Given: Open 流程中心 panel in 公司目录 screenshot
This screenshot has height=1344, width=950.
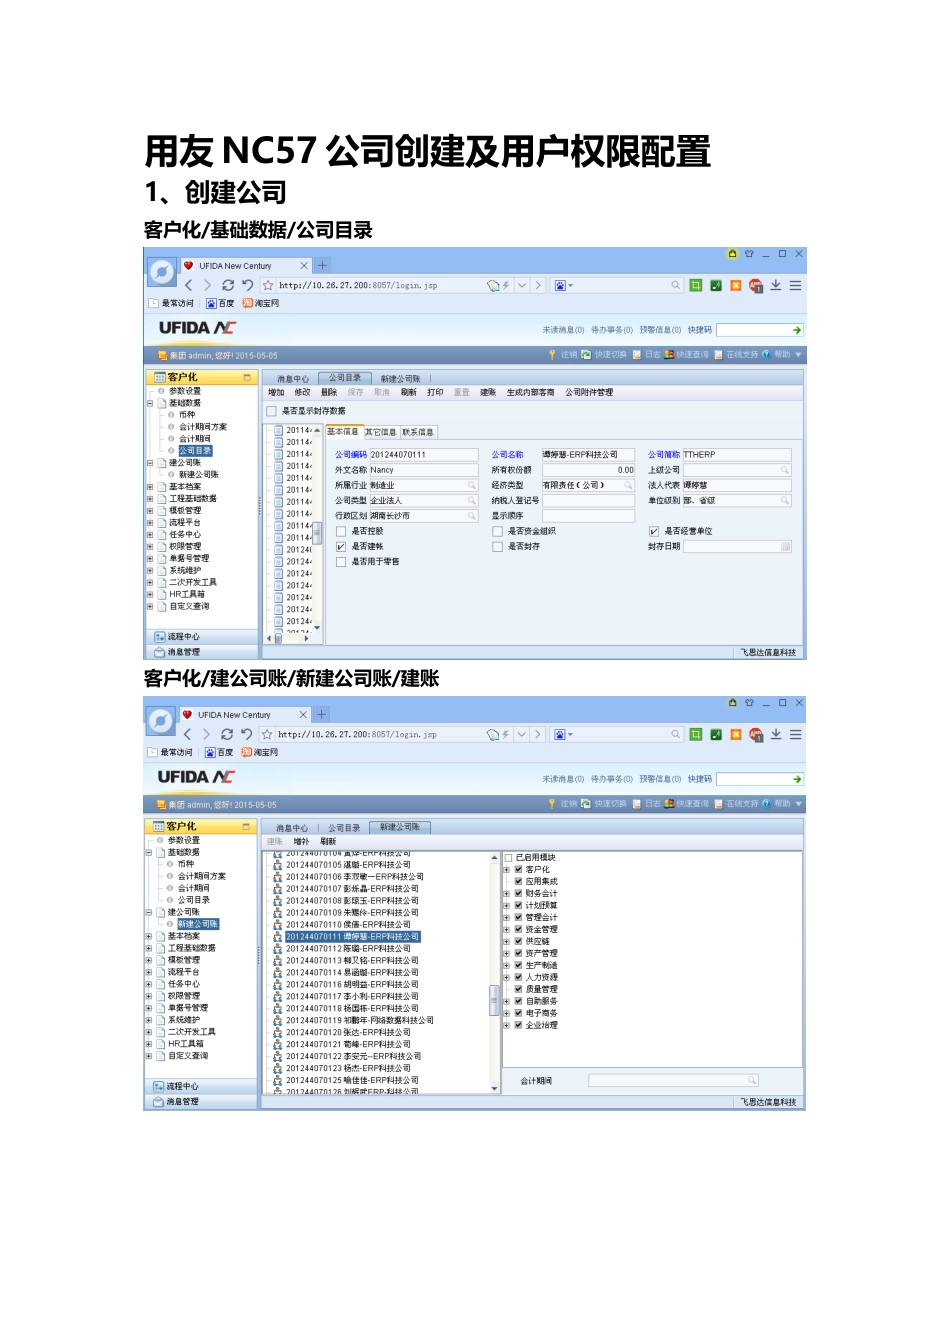Looking at the screenshot, I should (201, 637).
